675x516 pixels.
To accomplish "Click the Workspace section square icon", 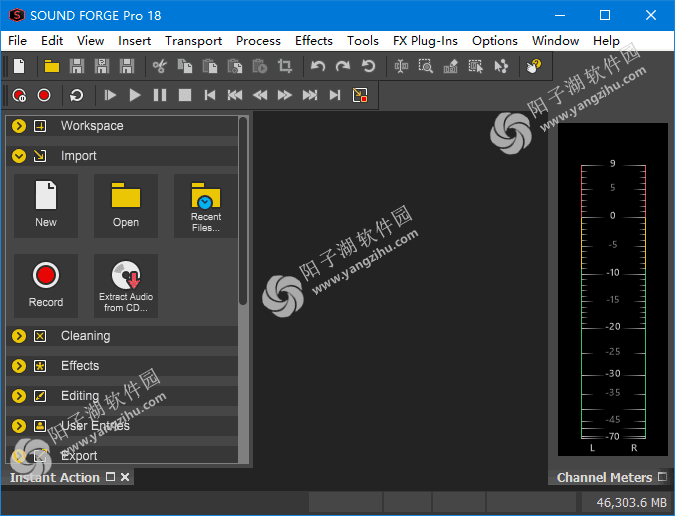I will 40,126.
